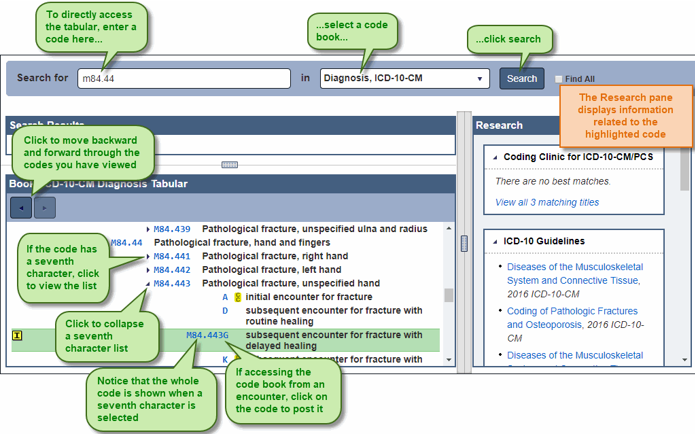Image resolution: width=695 pixels, height=434 pixels.
Task: Click the Research pane header
Action: click(517, 125)
